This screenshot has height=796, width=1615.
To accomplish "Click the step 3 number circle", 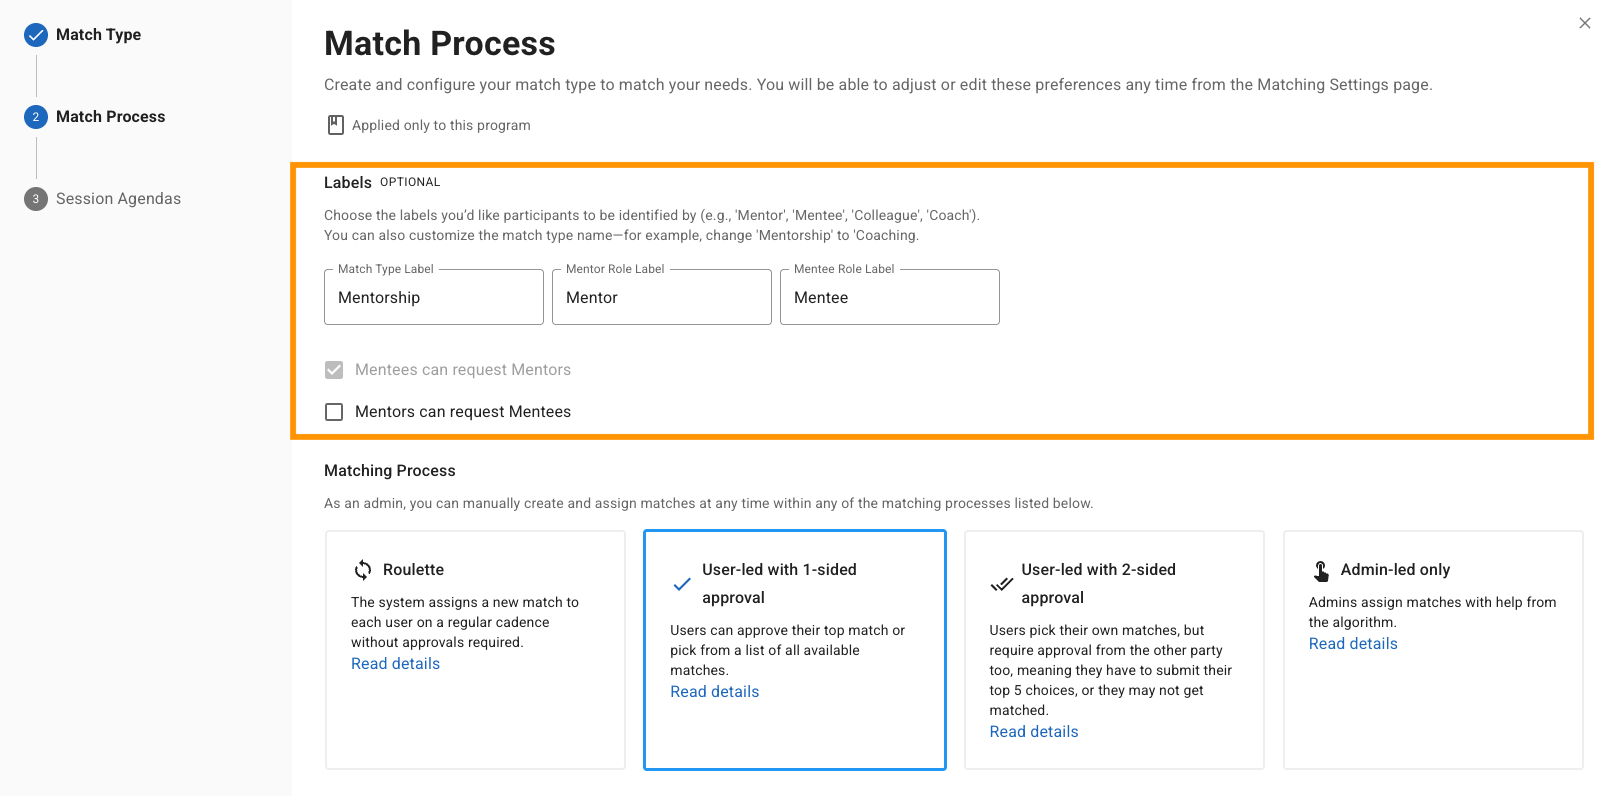I will (36, 199).
